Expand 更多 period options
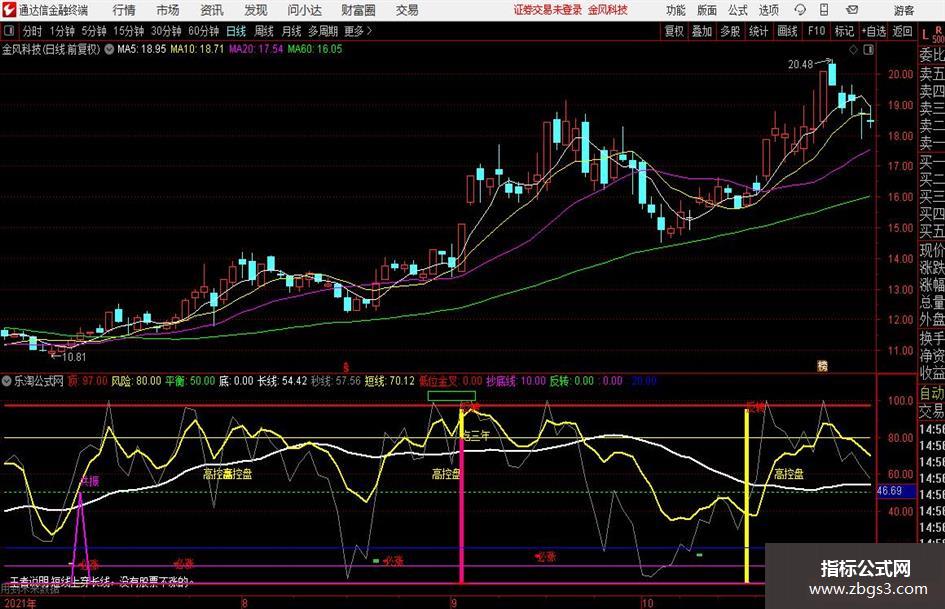 point(358,31)
